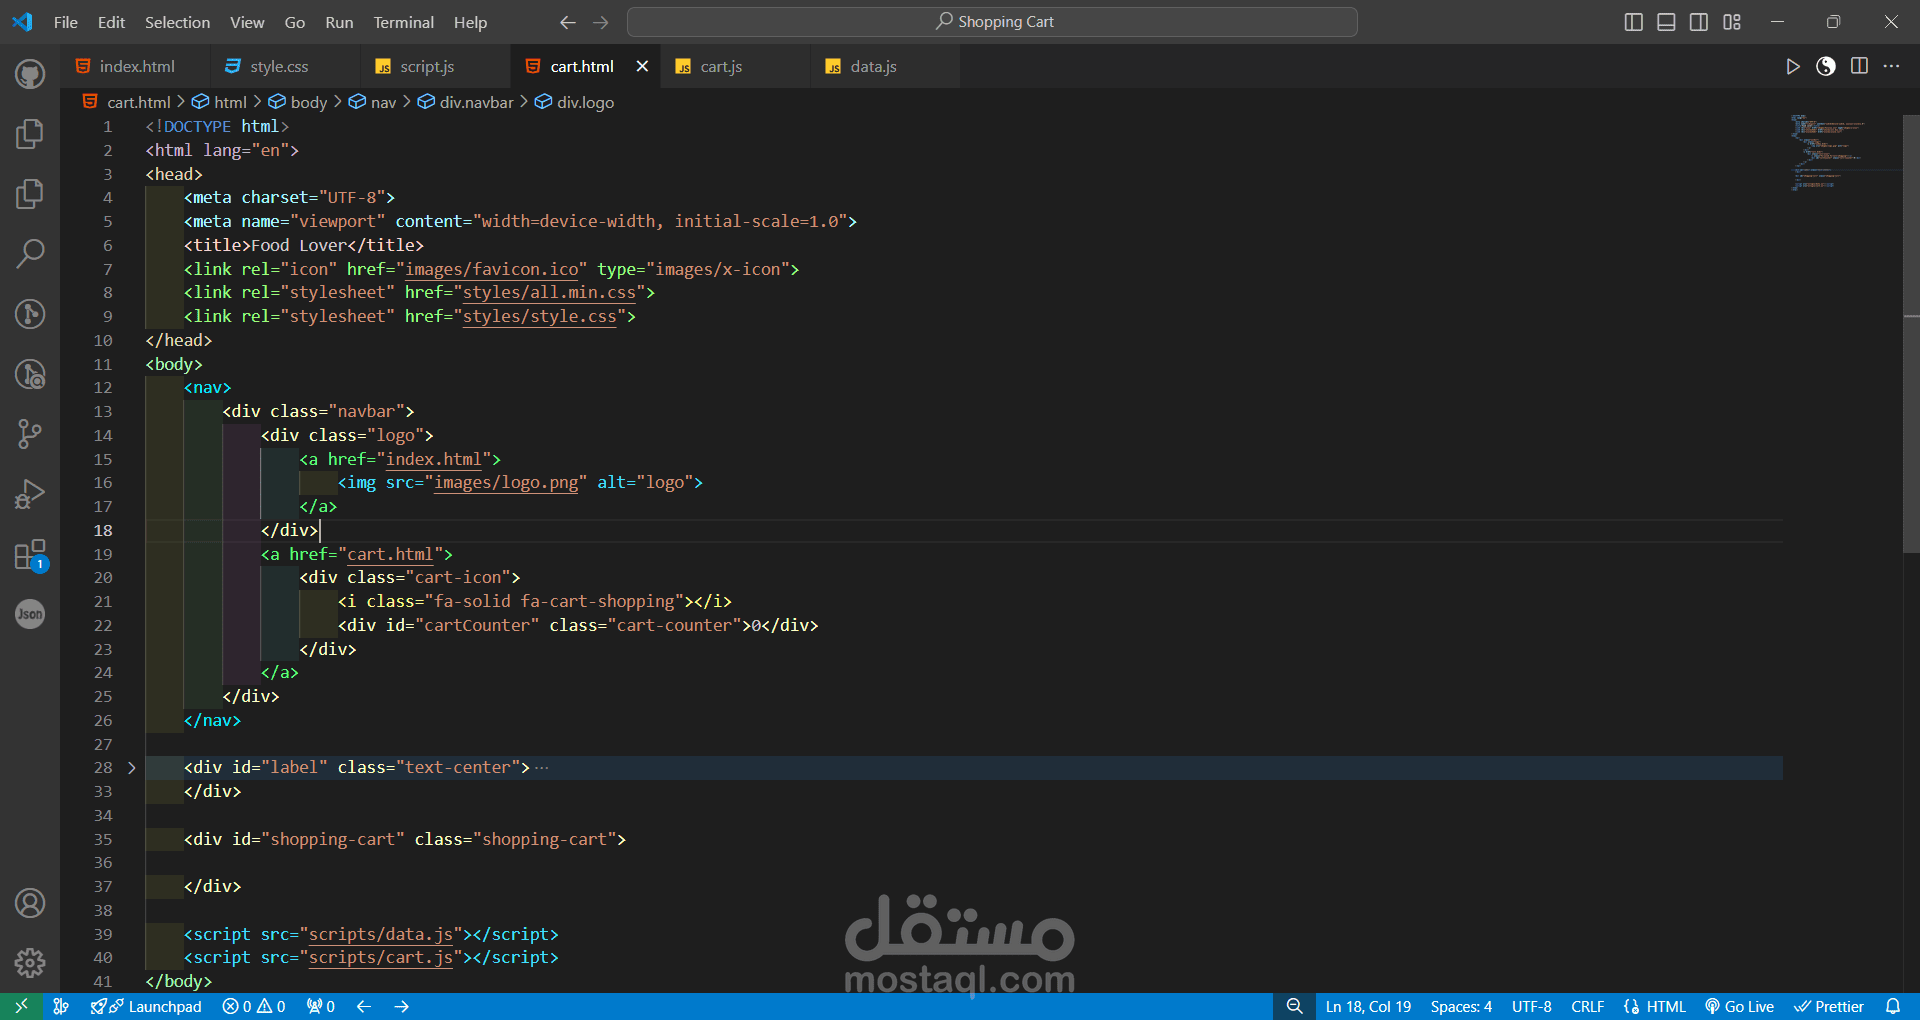Open the cart.html breadcrumb dropdown
The width and height of the screenshot is (1920, 1020).
(x=127, y=102)
